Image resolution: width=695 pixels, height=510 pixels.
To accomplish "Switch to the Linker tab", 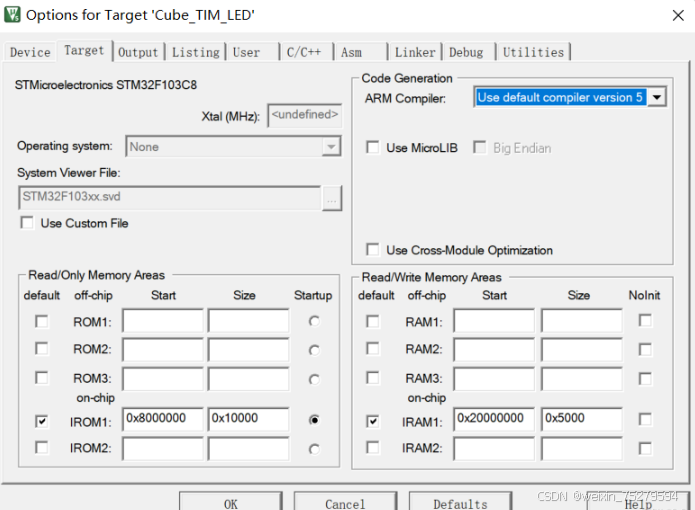I will point(415,52).
